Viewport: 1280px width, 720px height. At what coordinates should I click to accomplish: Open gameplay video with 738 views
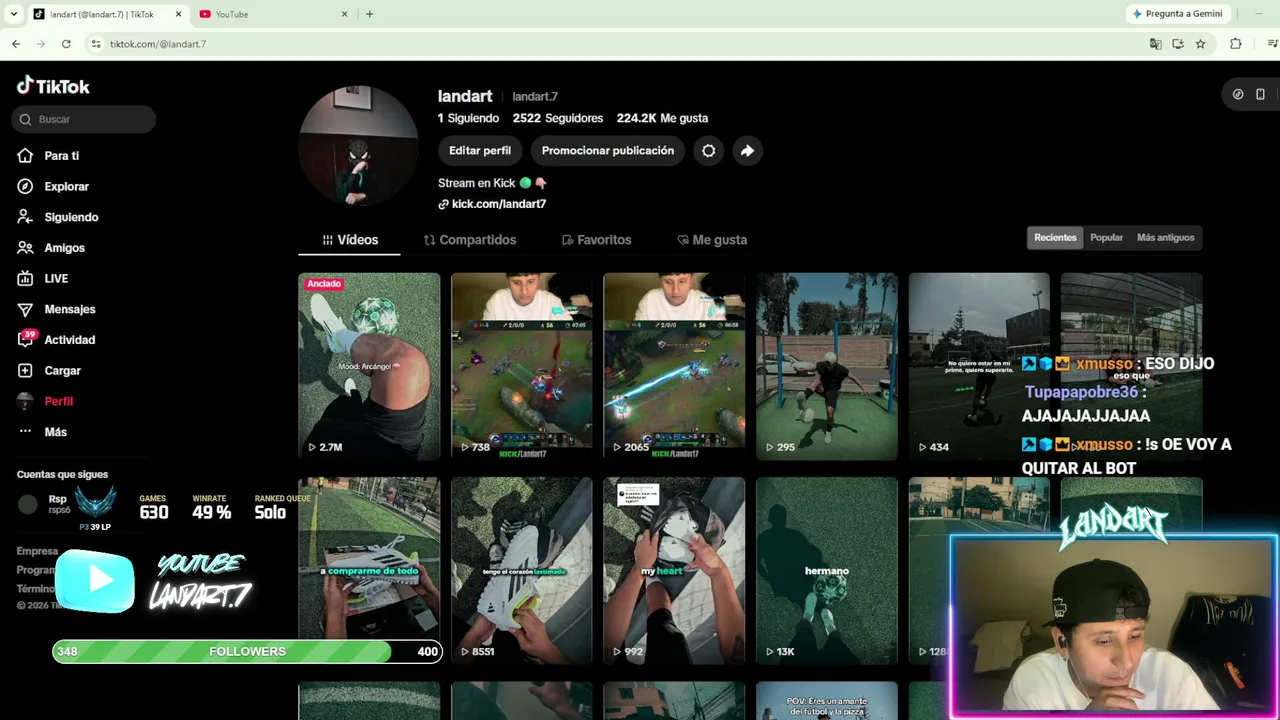[521, 366]
